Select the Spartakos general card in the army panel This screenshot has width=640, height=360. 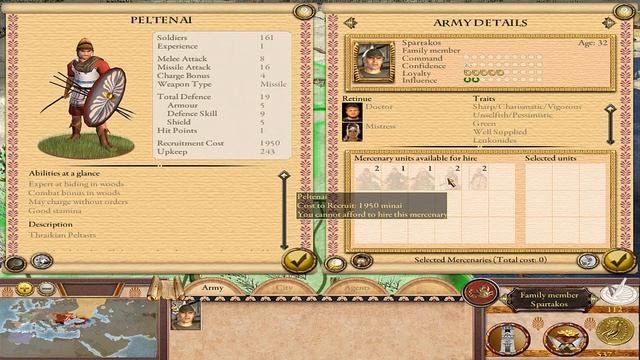pos(186,316)
